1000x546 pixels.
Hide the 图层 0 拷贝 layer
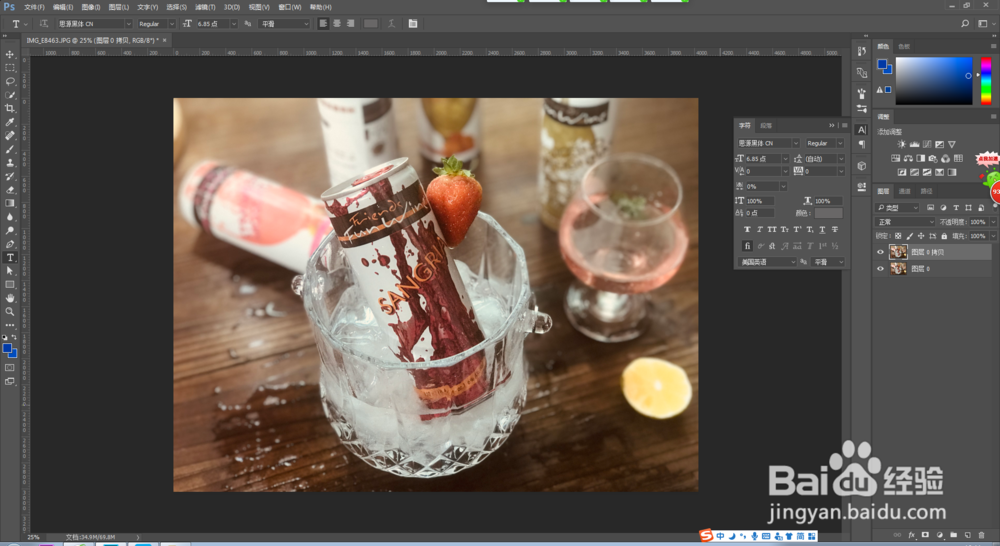coord(880,252)
